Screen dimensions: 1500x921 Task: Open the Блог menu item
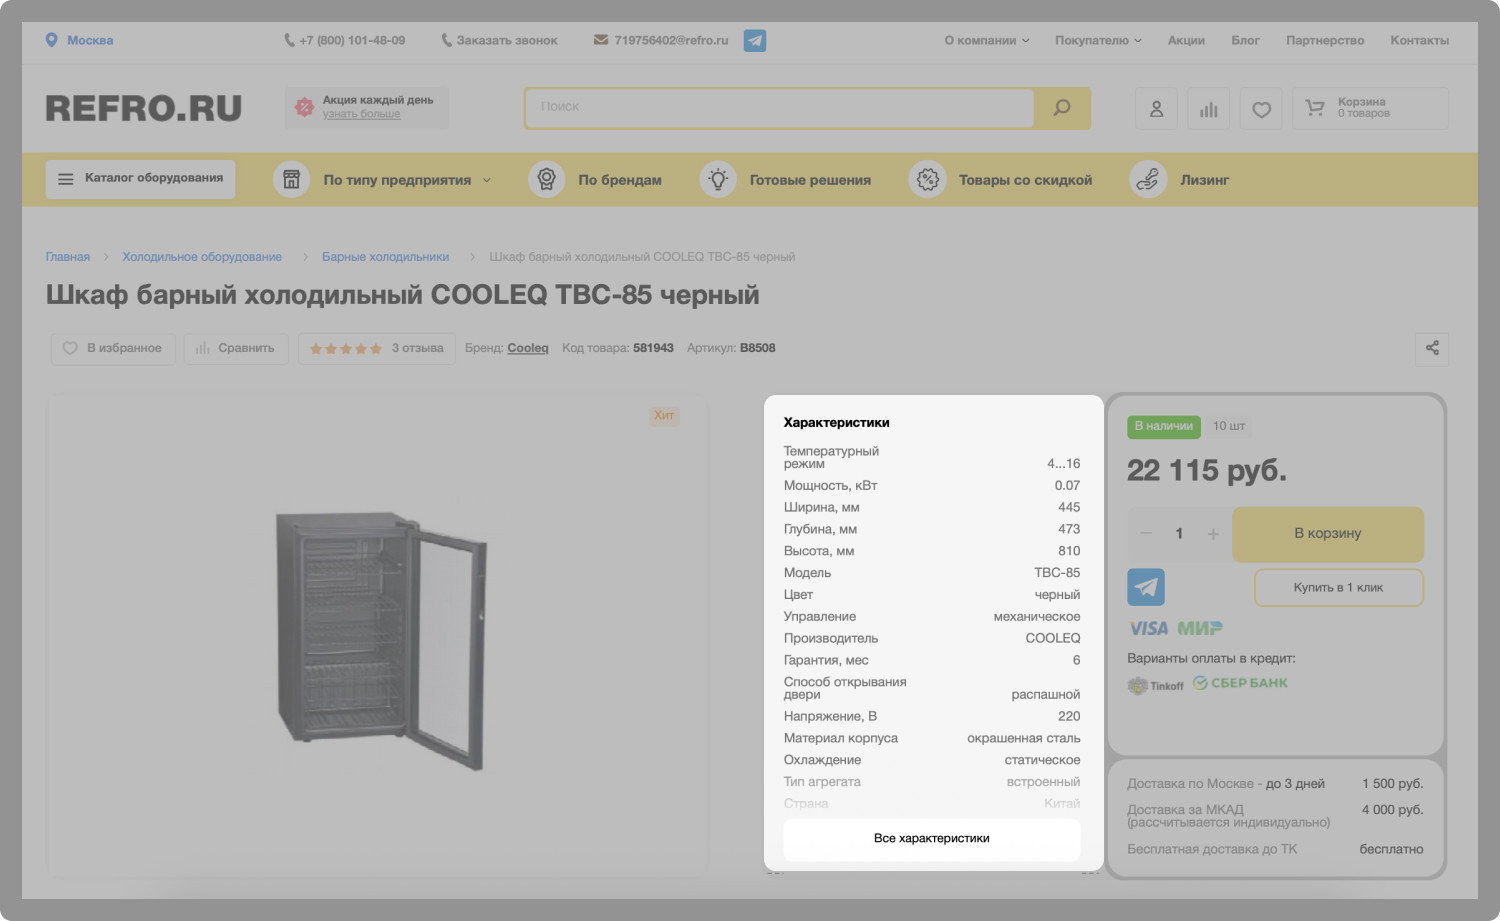click(1245, 41)
